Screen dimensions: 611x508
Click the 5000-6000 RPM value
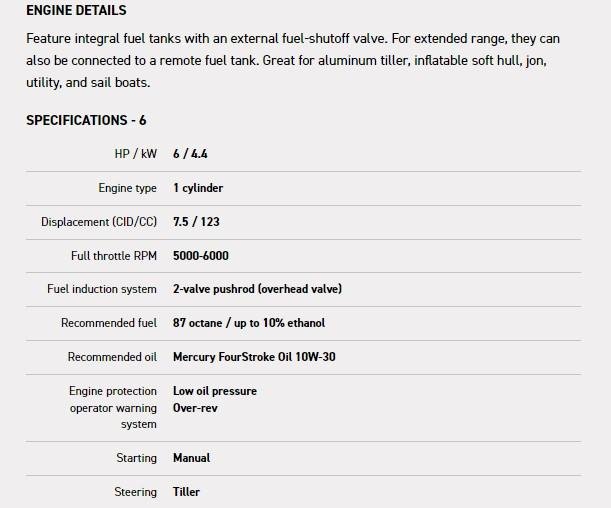point(201,256)
